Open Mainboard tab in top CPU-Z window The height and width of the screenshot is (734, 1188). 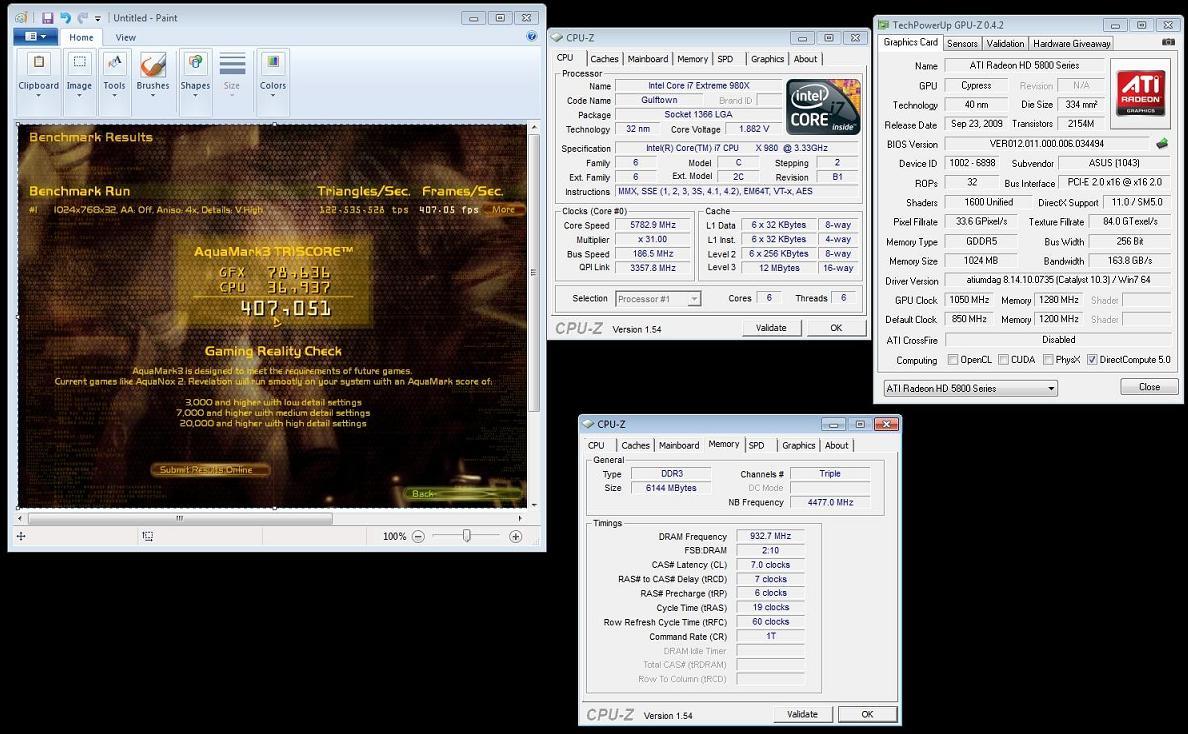tap(648, 59)
